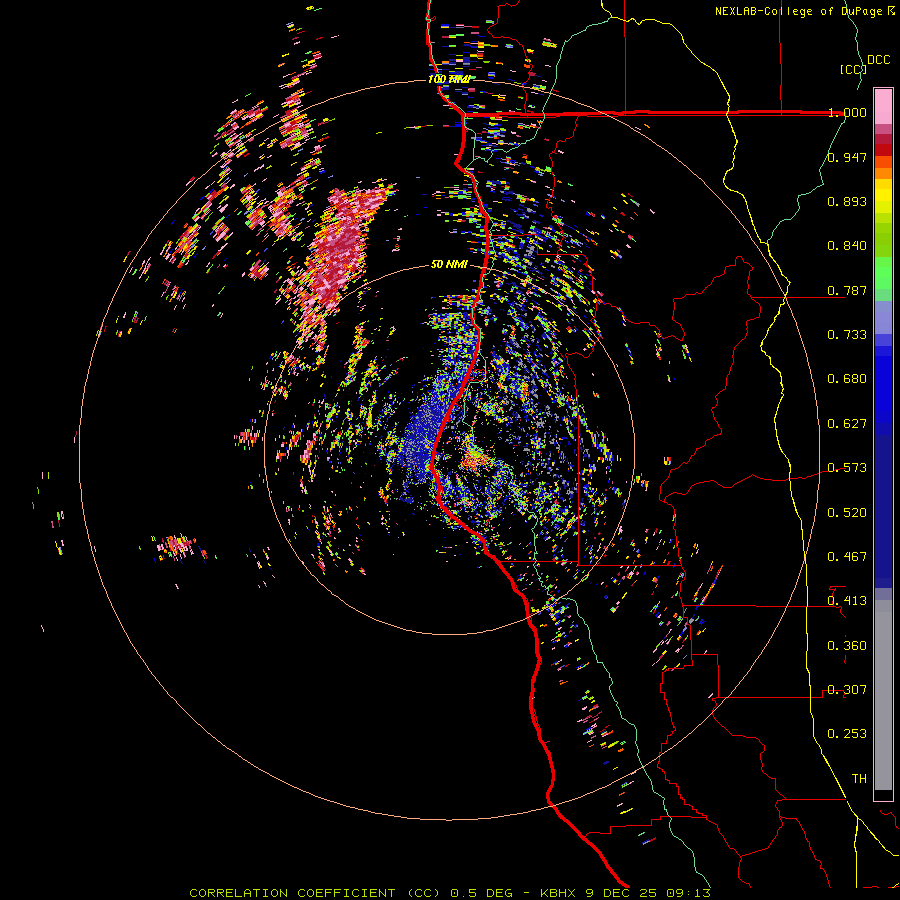
Task: Select the 0.840 legend value
Action: click(x=847, y=246)
